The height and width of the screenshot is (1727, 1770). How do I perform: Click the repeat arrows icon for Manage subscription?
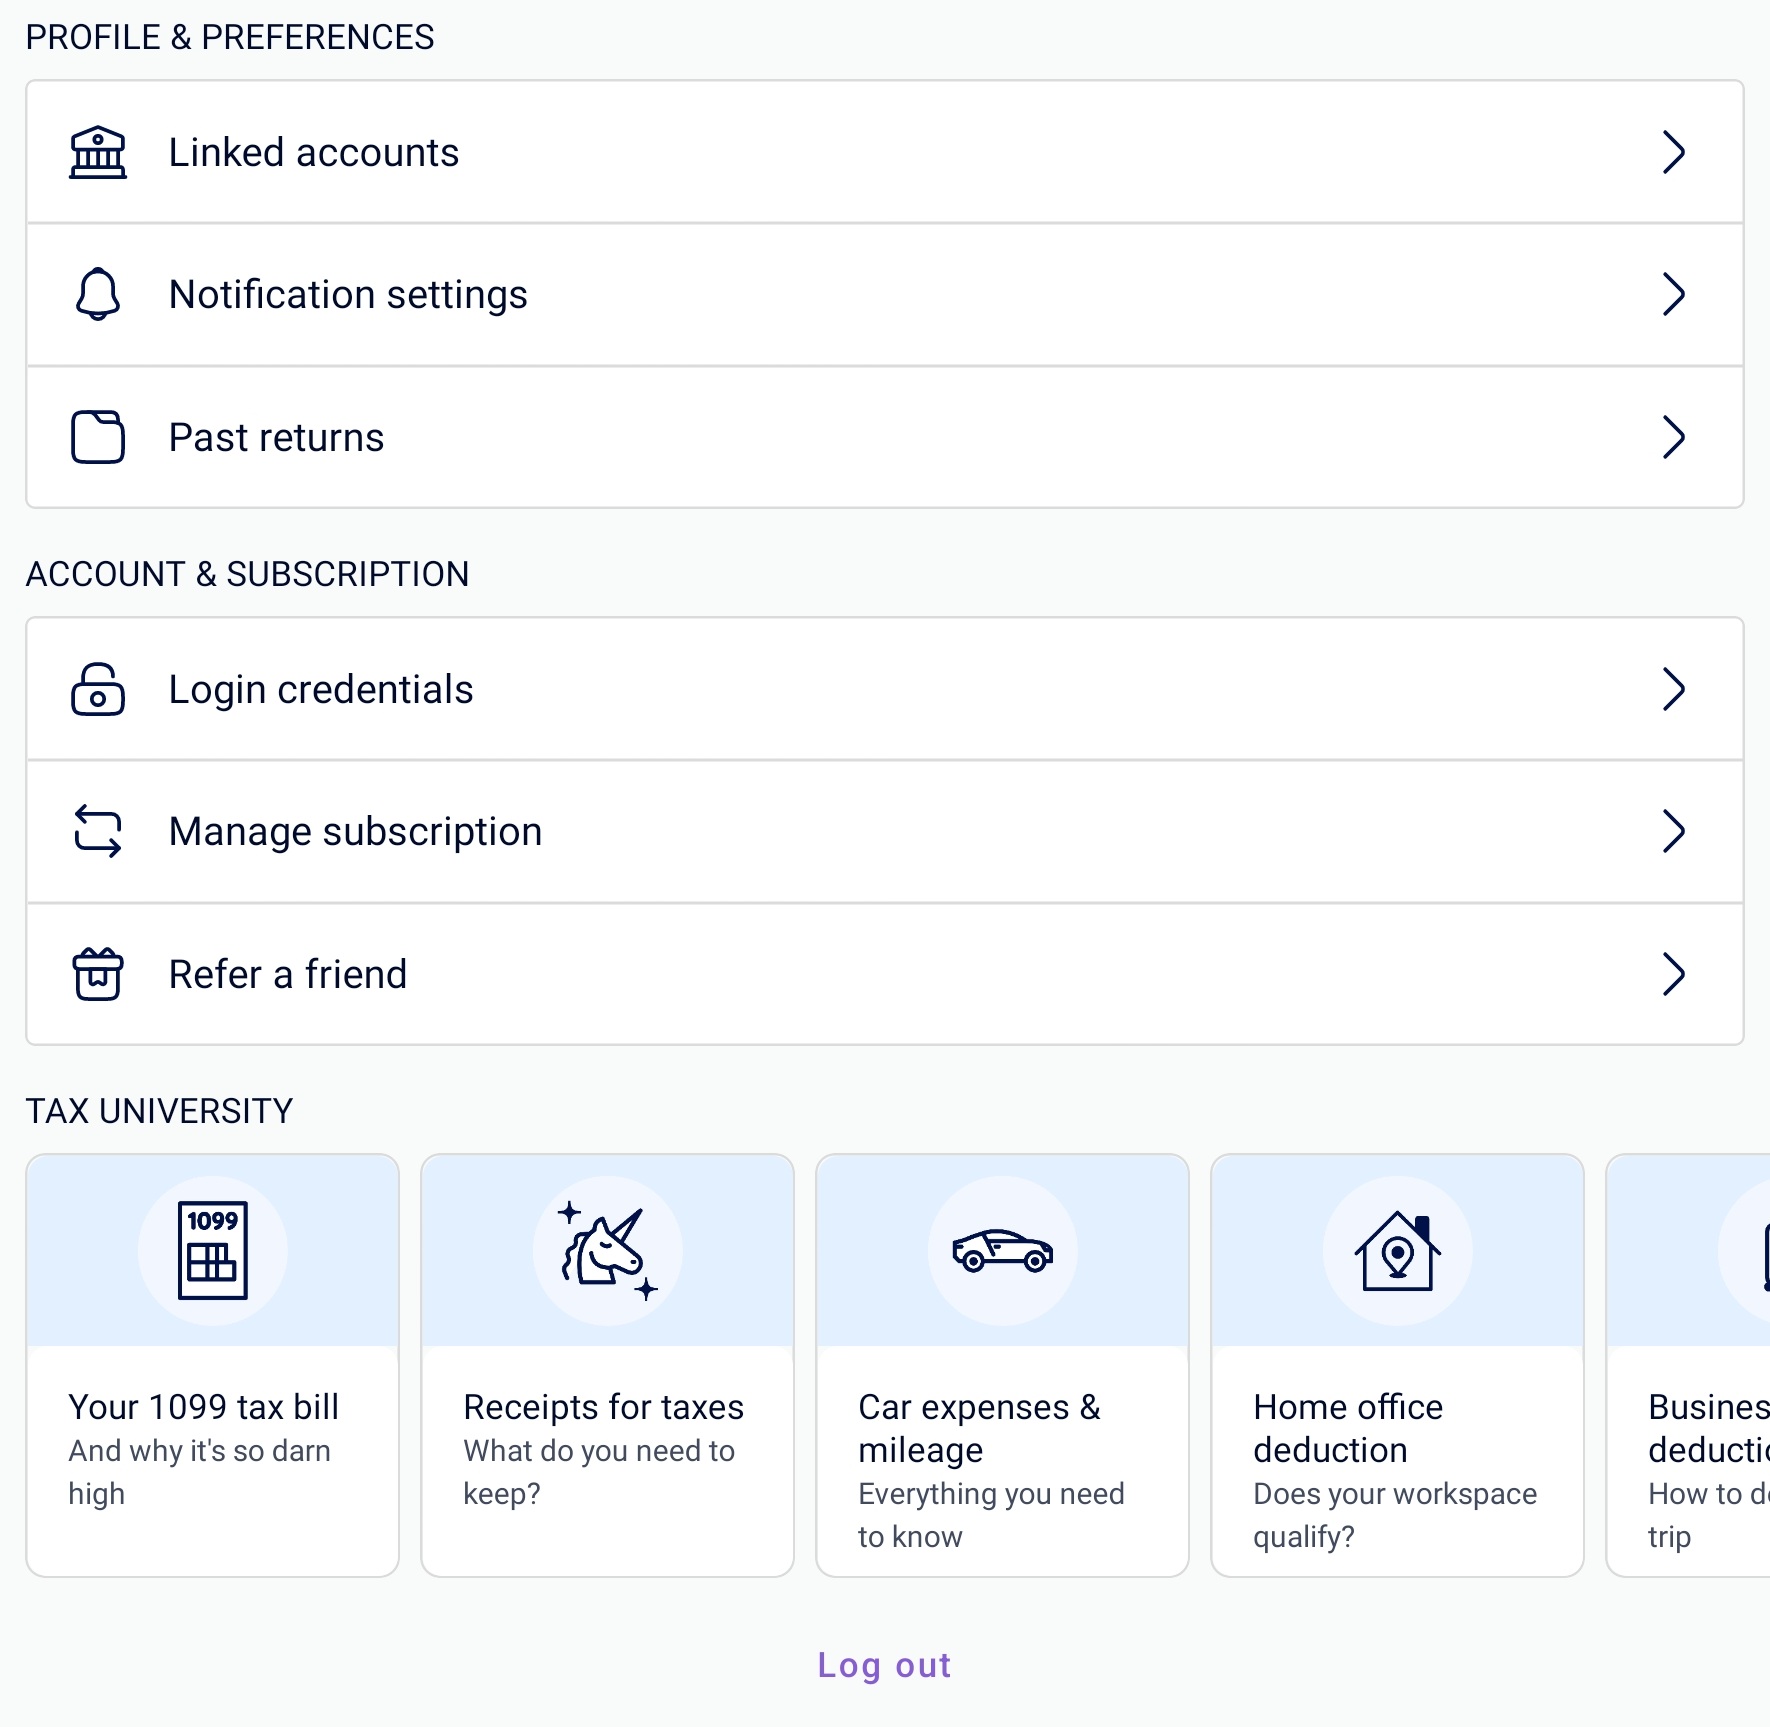tap(98, 831)
